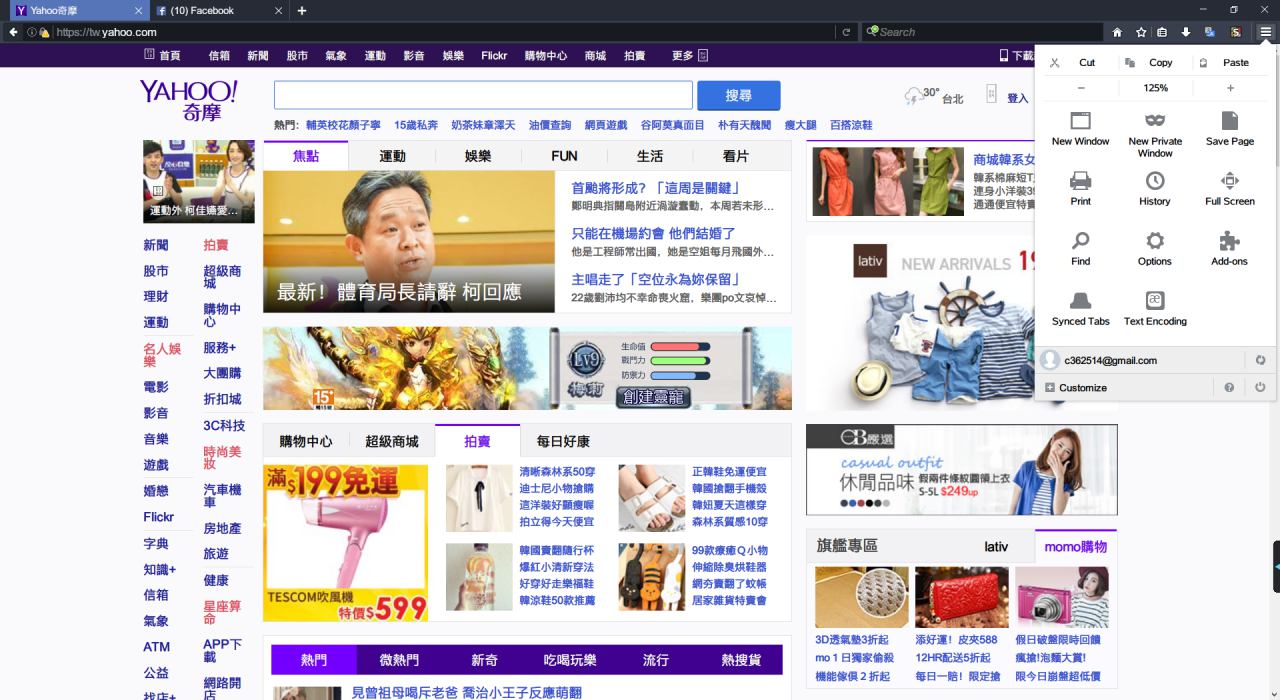The width and height of the screenshot is (1280, 700).
Task: Open Synced Tabs
Action: [x=1080, y=308]
